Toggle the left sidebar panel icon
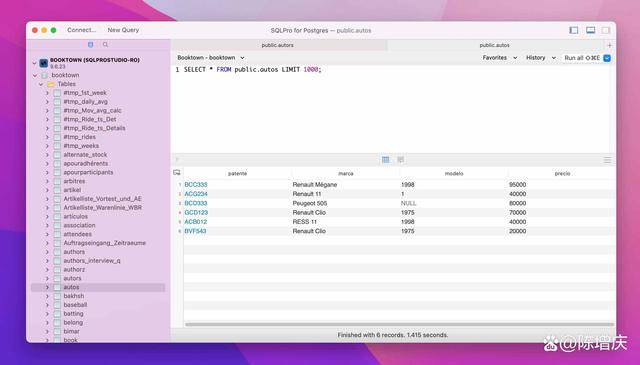The image size is (640, 365). point(573,30)
